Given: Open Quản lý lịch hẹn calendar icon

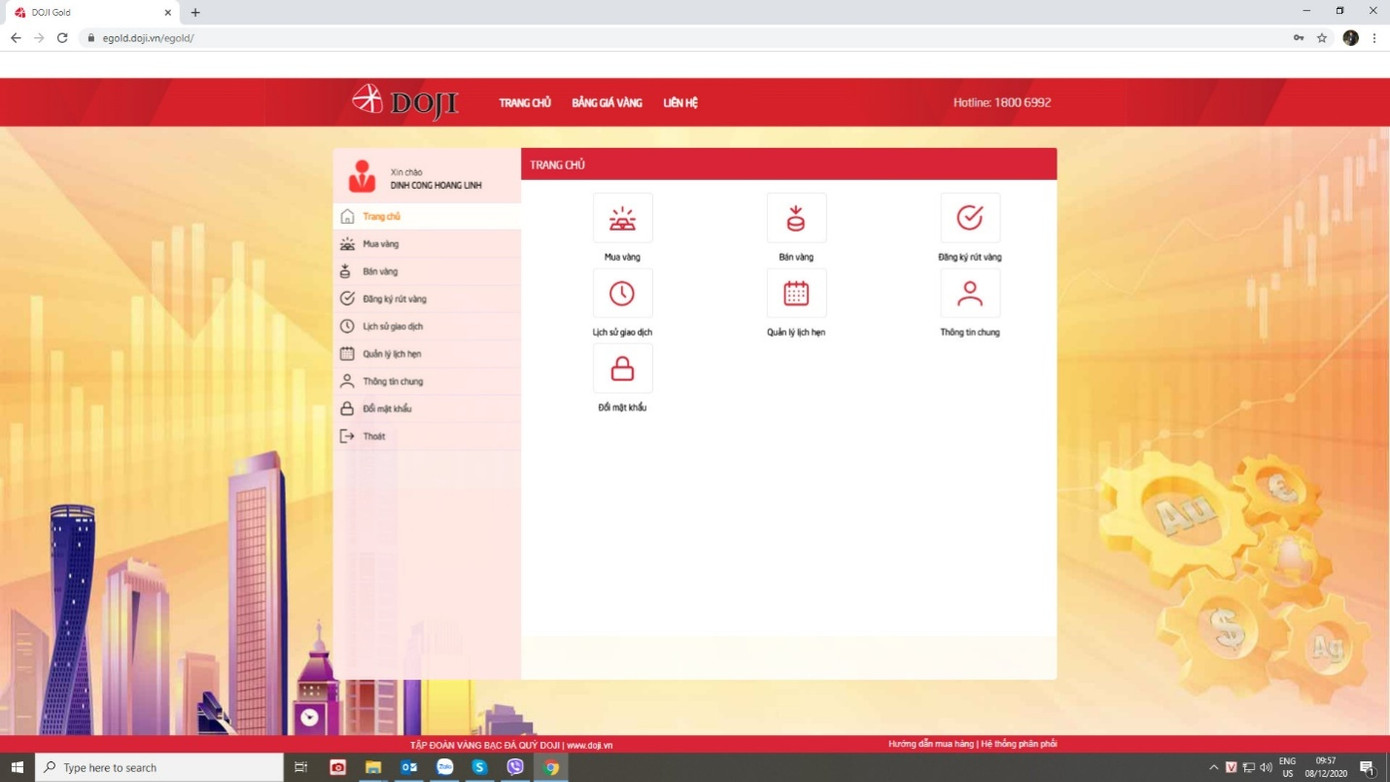Looking at the screenshot, I should (x=795, y=292).
